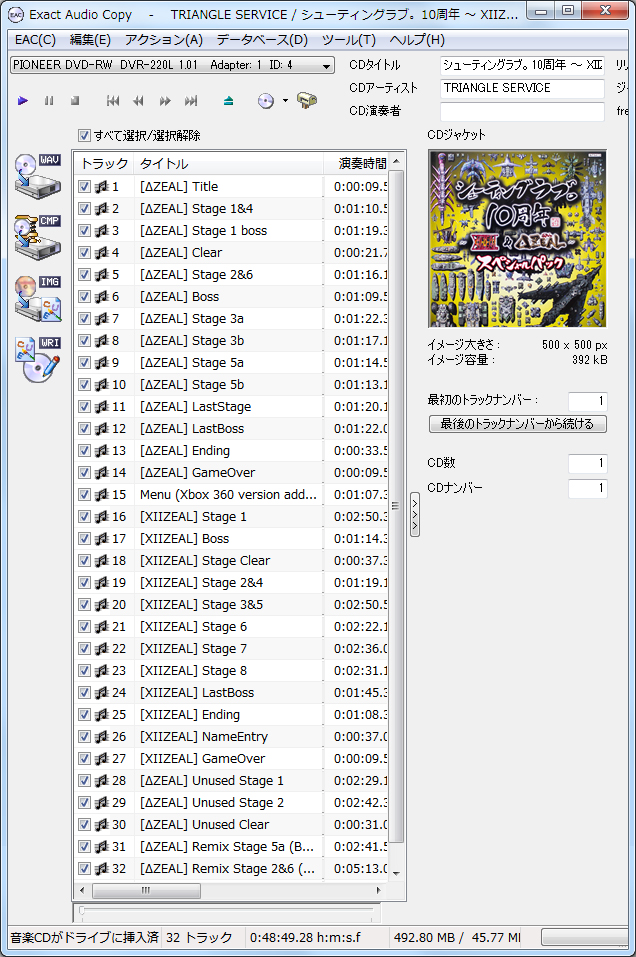Image resolution: width=636 pixels, height=957 pixels.
Task: Skip to next track button
Action: click(191, 101)
